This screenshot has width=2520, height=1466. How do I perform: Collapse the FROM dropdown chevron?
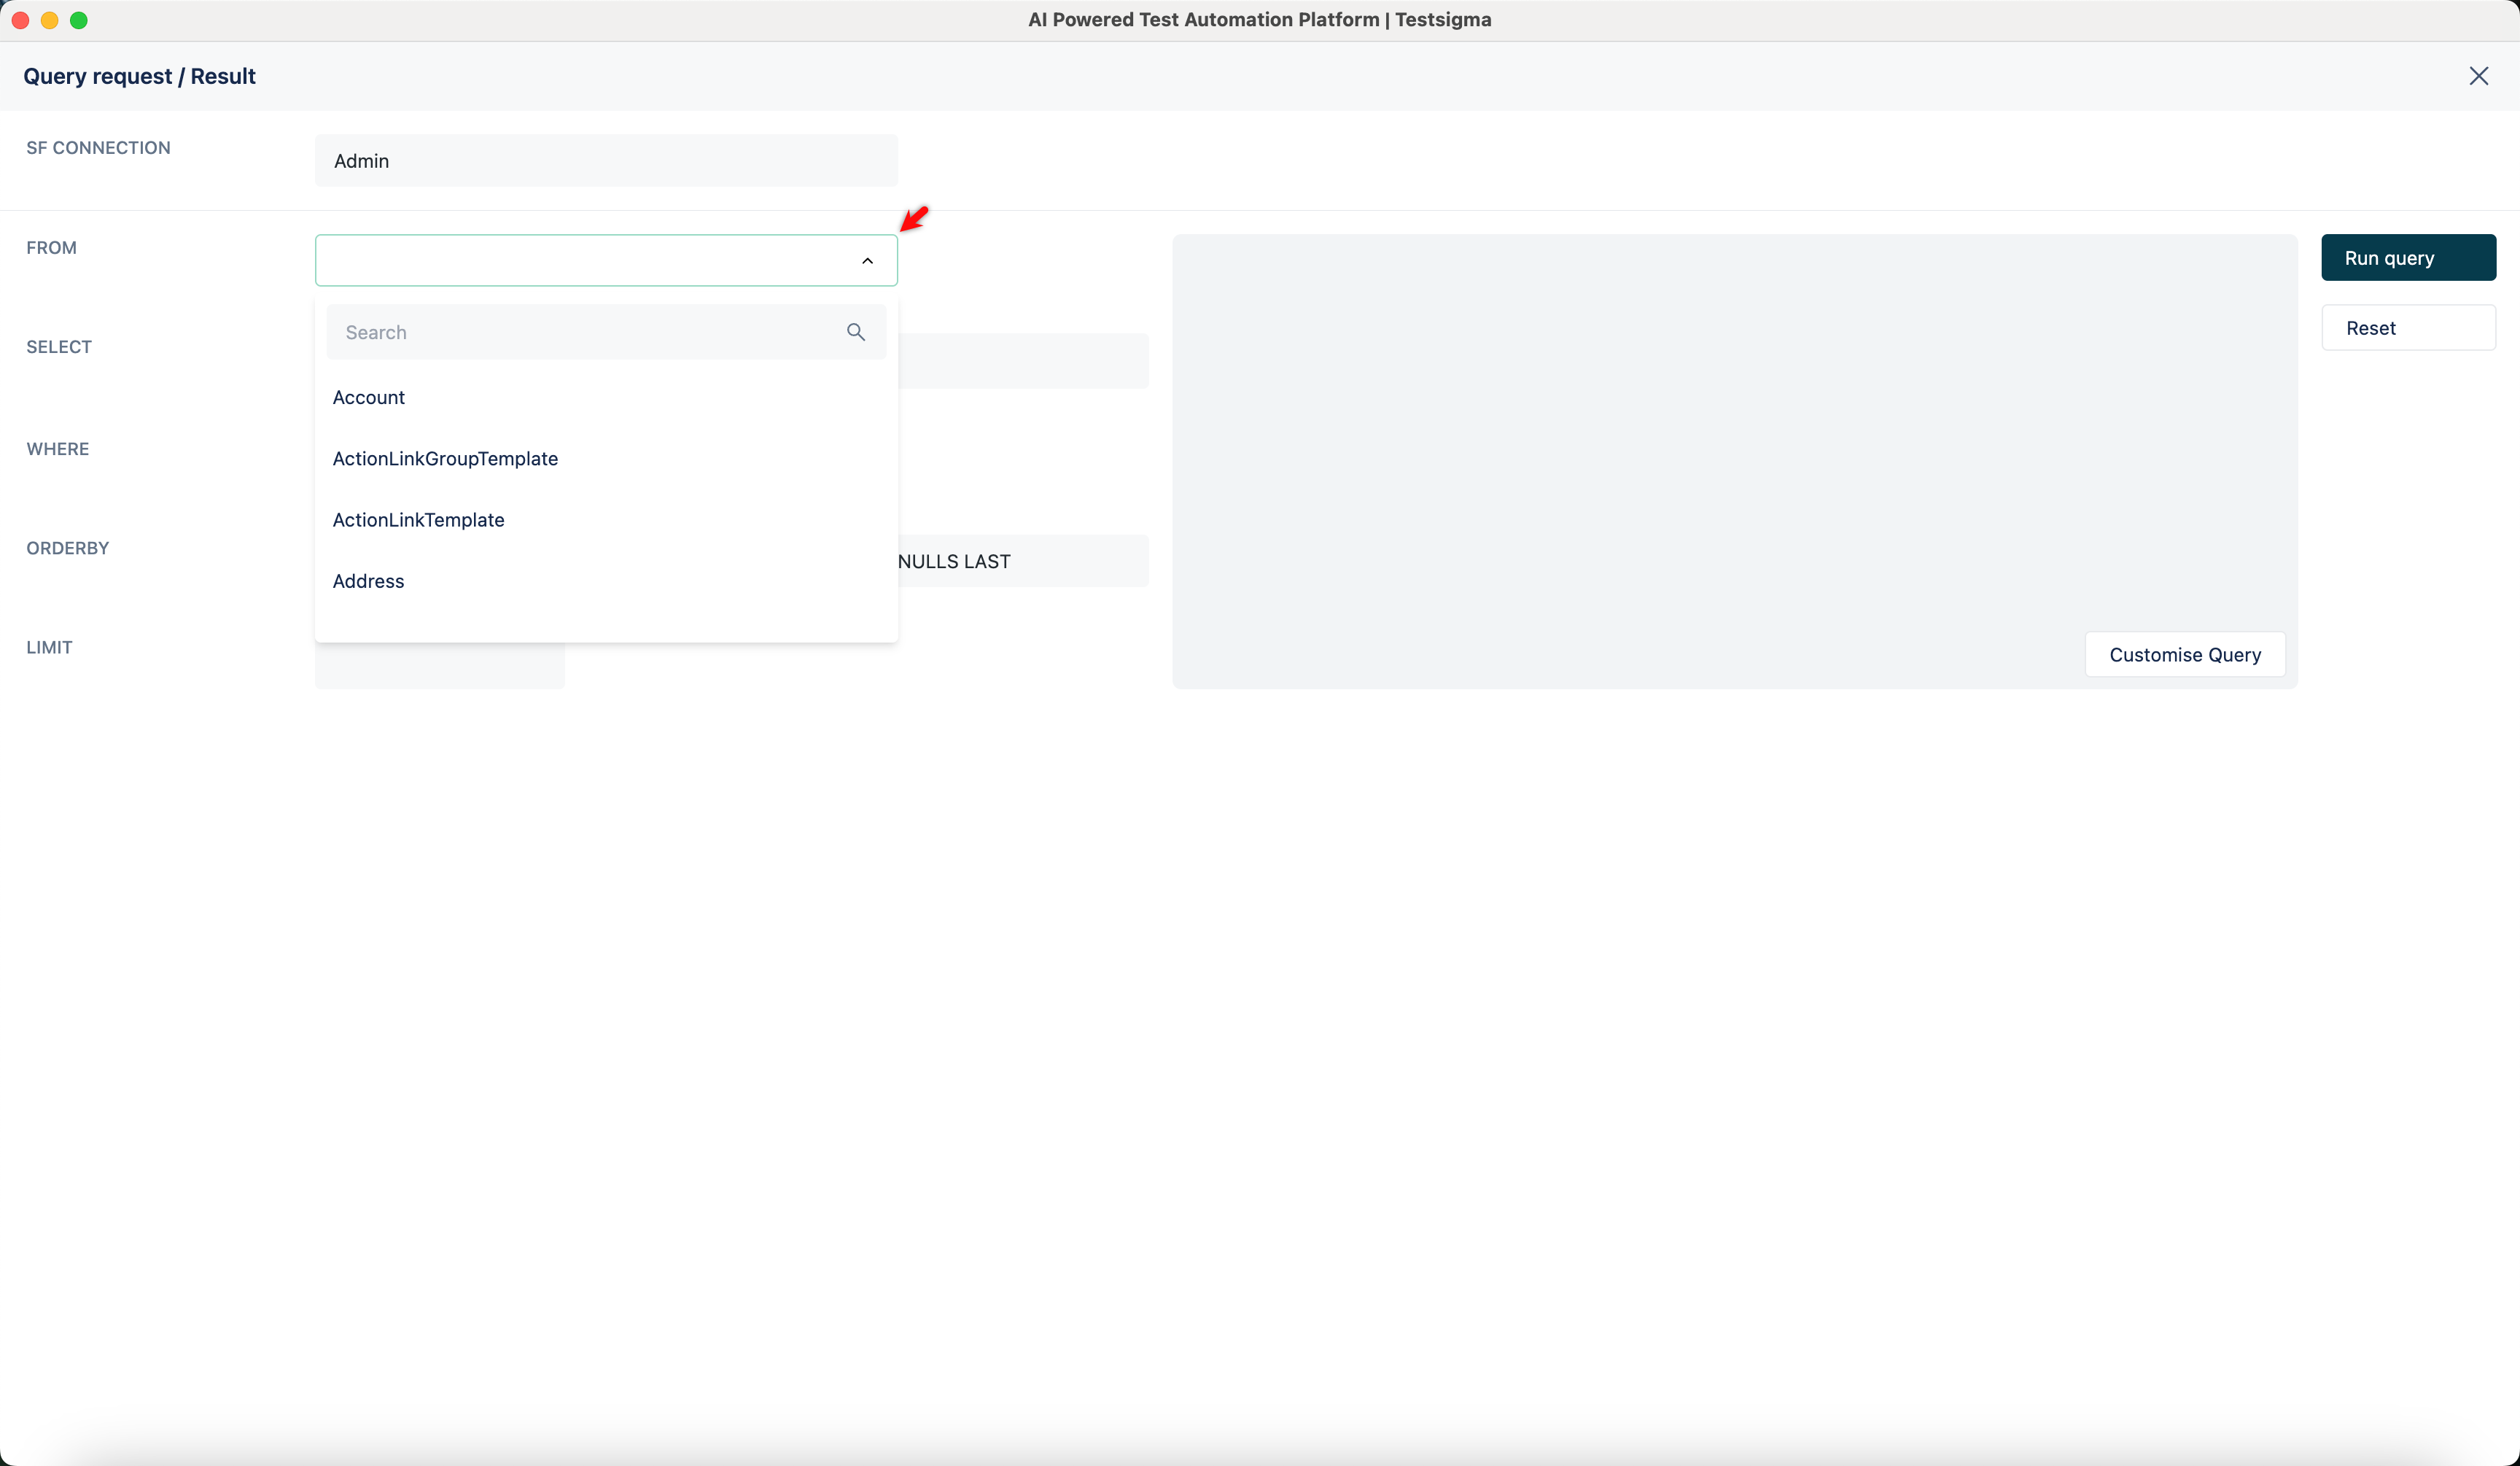click(x=866, y=260)
